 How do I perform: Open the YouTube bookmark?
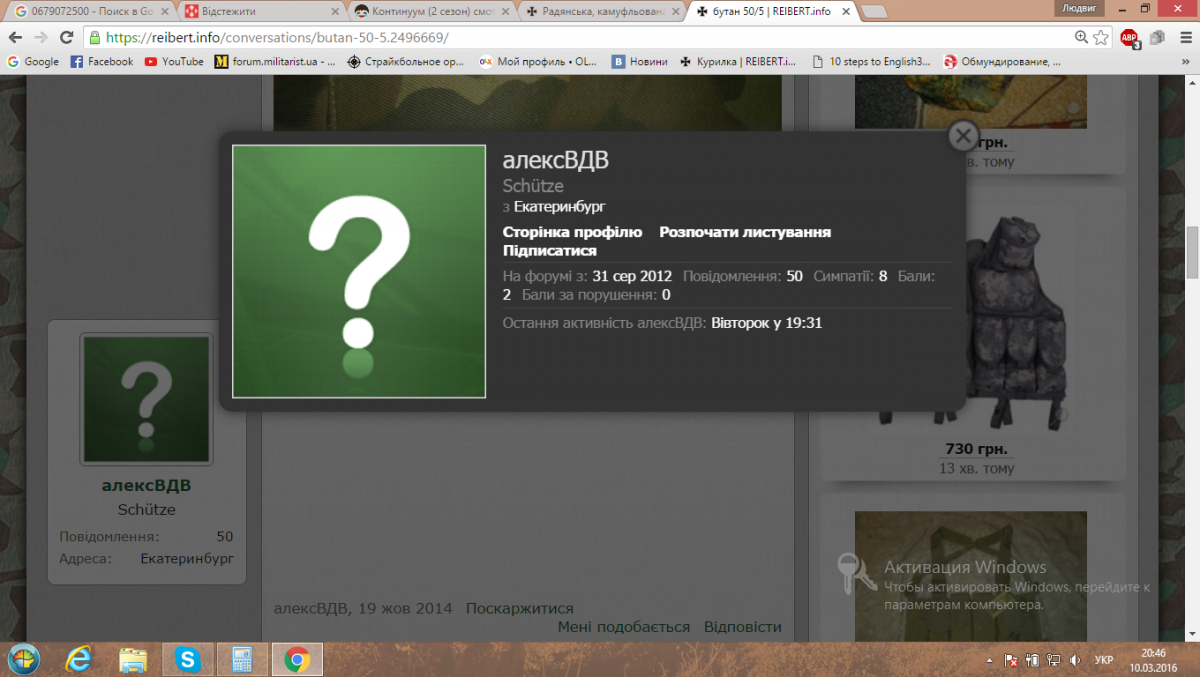coord(174,61)
